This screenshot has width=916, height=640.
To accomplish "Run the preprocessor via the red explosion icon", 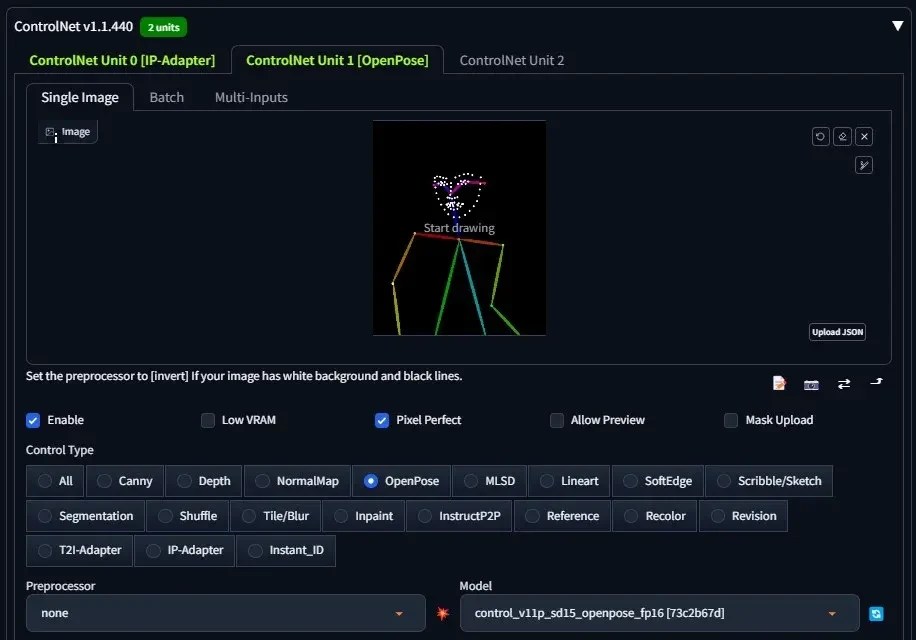I will [x=442, y=613].
